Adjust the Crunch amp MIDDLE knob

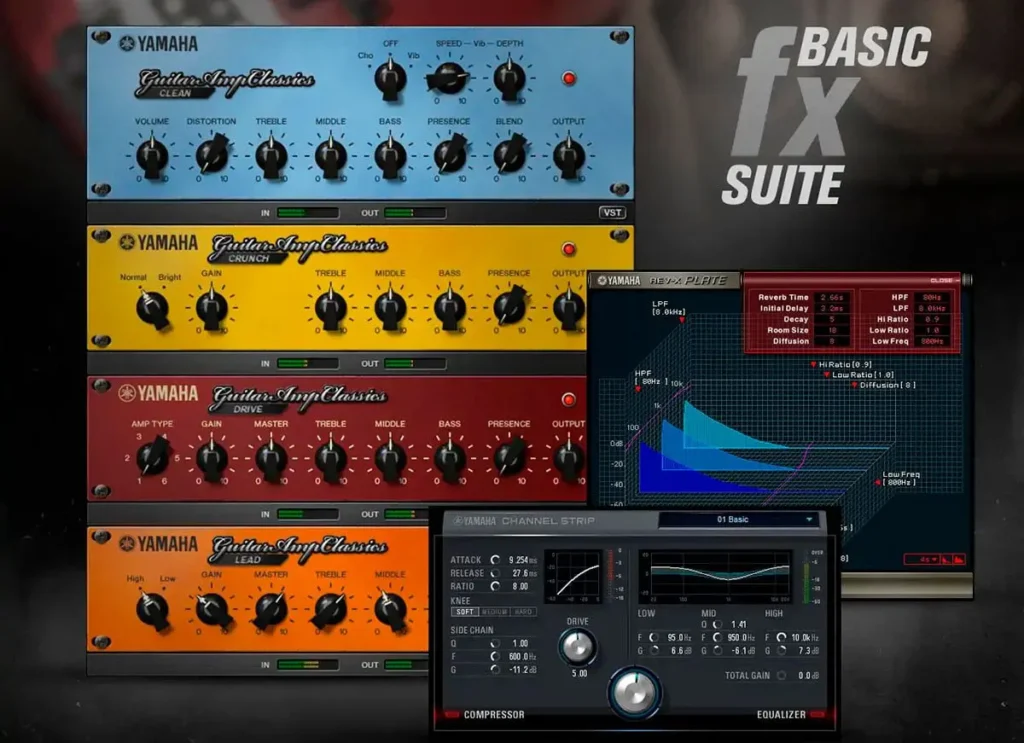point(390,308)
